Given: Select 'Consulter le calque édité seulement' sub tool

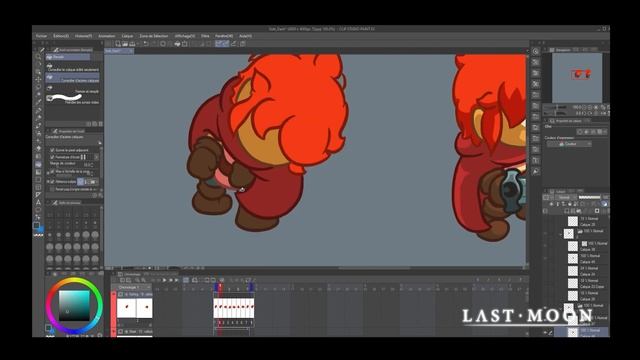Looking at the screenshot, I should 73,67.
